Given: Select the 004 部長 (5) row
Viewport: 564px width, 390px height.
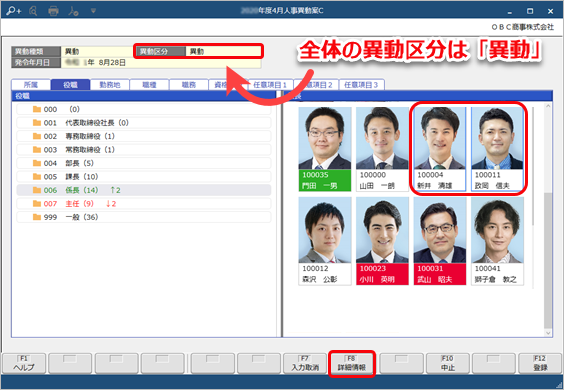Looking at the screenshot, I should 144,163.
